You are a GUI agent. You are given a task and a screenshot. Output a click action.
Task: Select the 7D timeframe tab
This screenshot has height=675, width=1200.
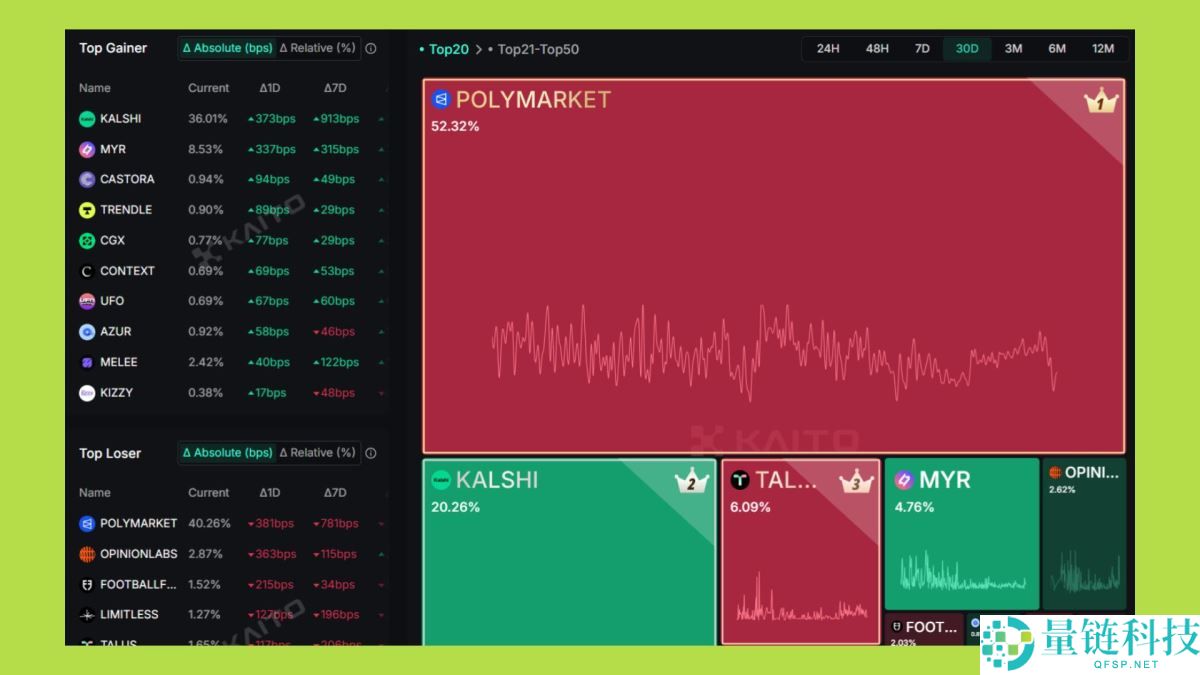click(x=922, y=49)
